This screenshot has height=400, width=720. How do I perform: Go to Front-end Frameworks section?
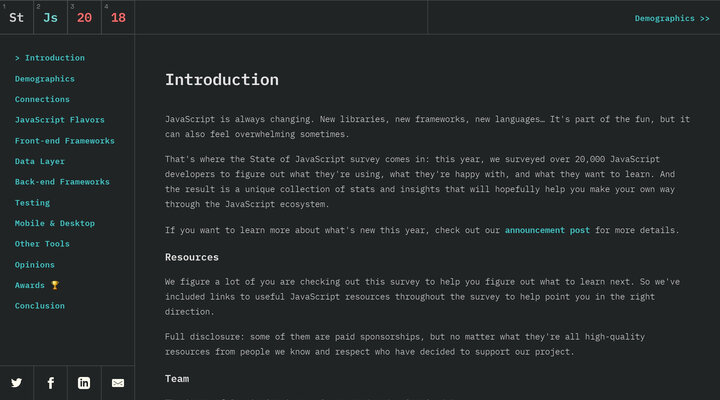coord(64,141)
